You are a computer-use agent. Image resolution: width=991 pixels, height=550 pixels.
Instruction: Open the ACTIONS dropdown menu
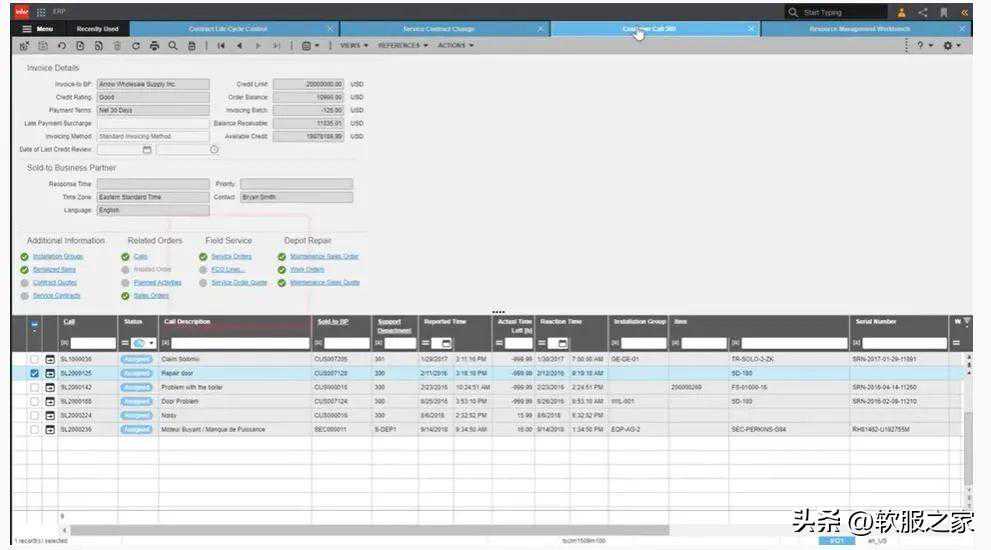pos(455,46)
